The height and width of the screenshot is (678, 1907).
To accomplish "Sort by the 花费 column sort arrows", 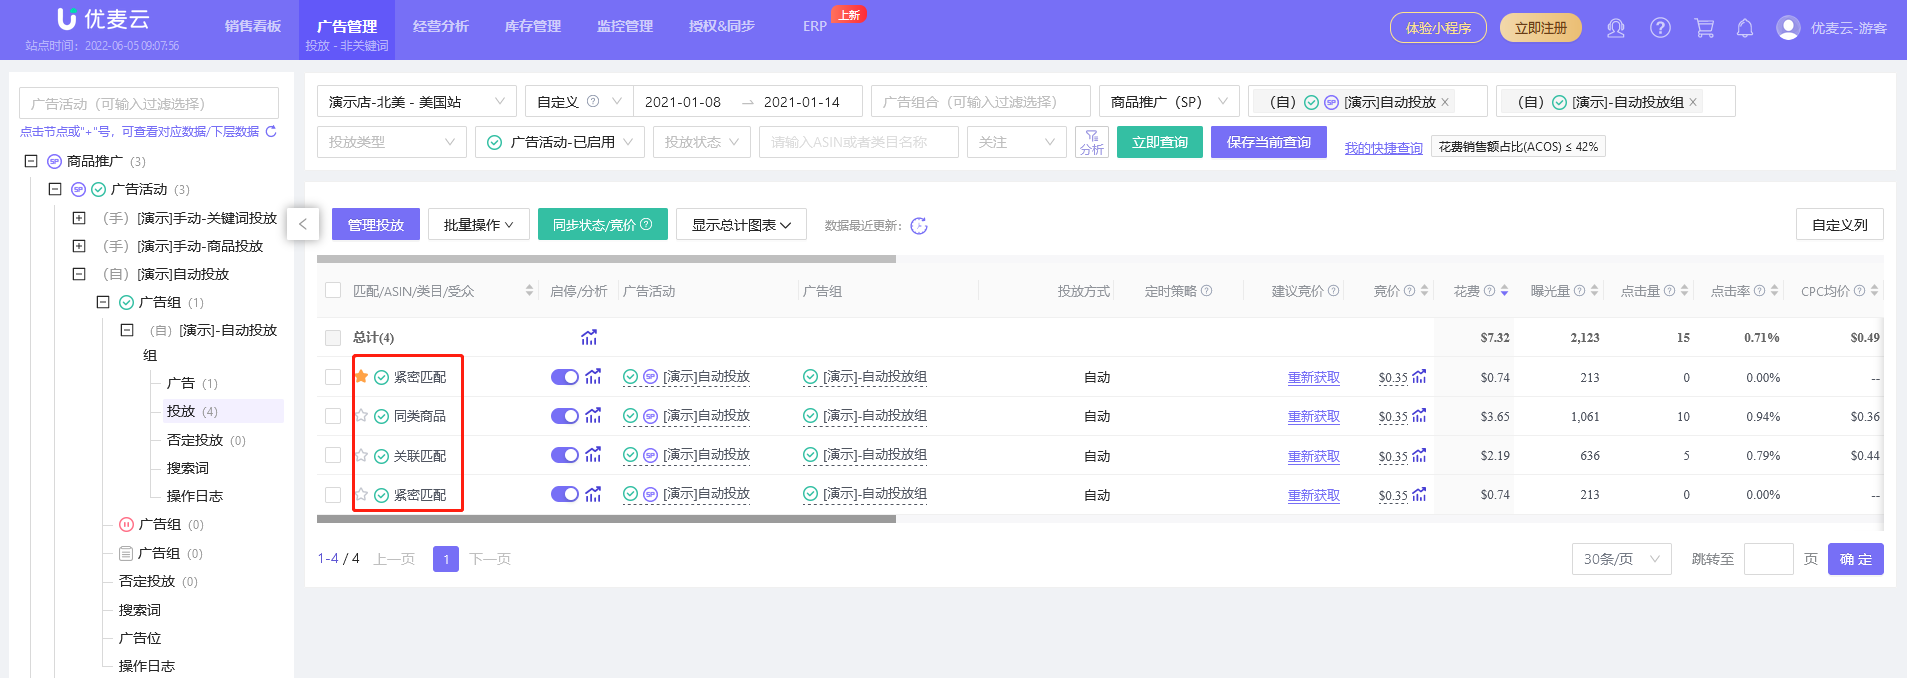I will point(1504,291).
